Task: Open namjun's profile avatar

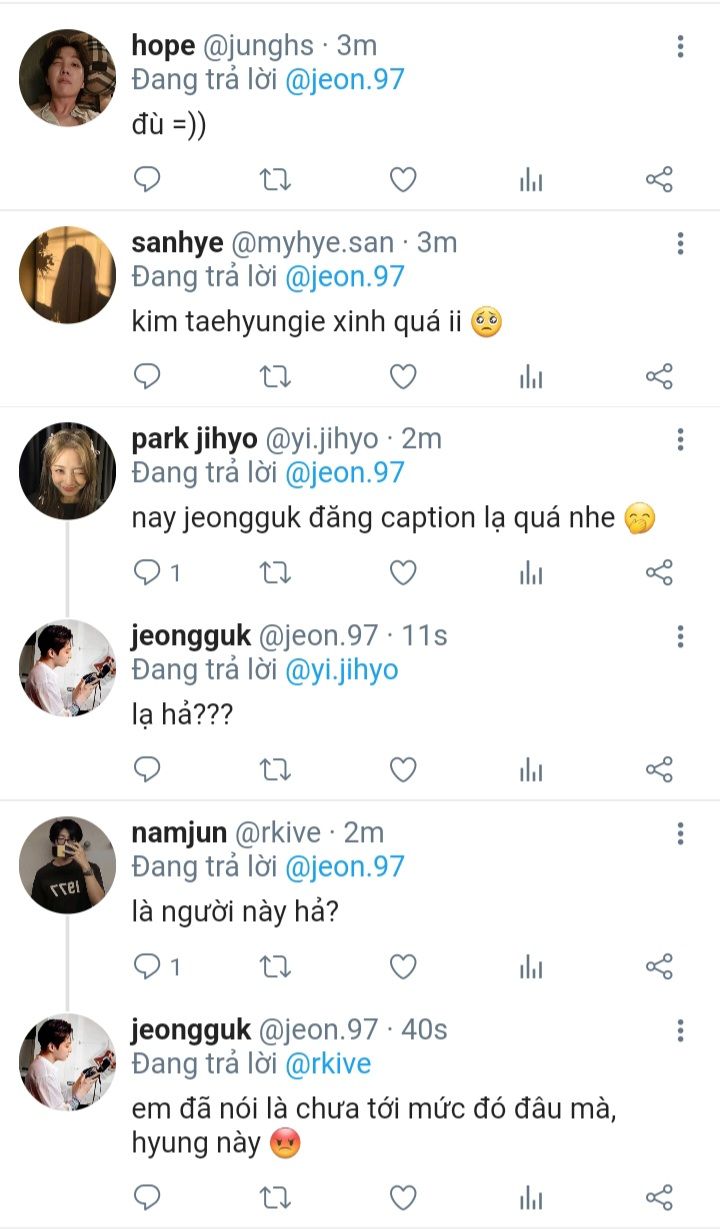Action: point(67,865)
